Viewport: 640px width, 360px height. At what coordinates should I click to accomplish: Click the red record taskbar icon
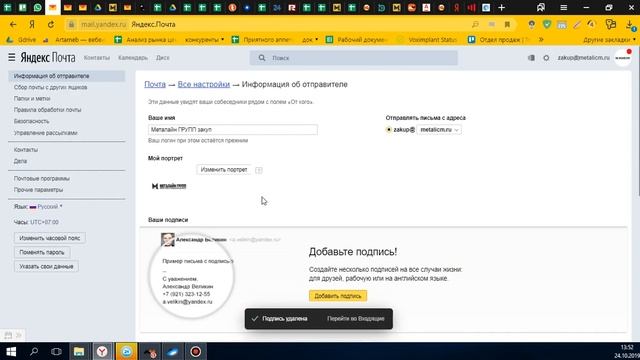pos(196,351)
